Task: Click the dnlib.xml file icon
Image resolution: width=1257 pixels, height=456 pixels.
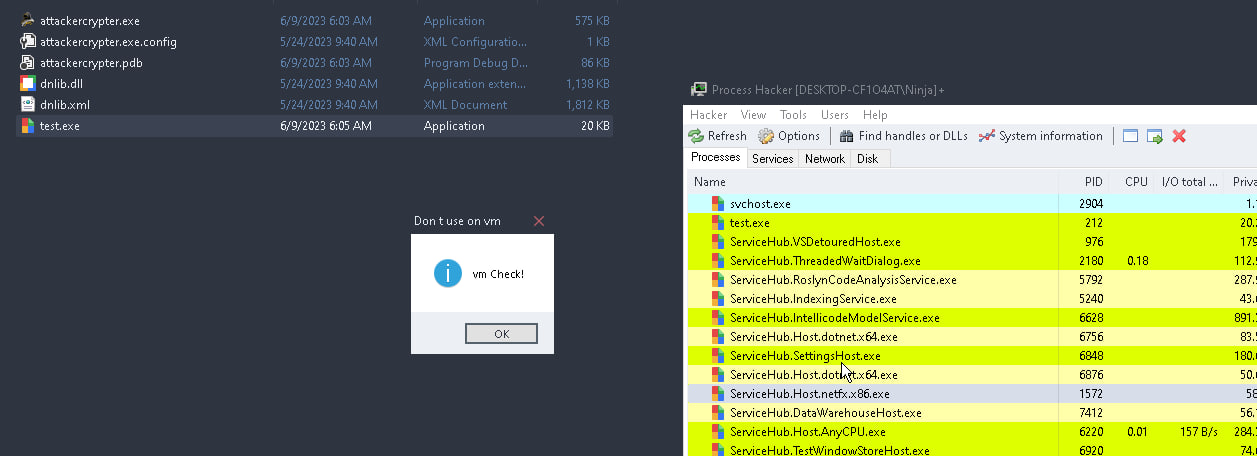Action: pyautogui.click(x=28, y=105)
